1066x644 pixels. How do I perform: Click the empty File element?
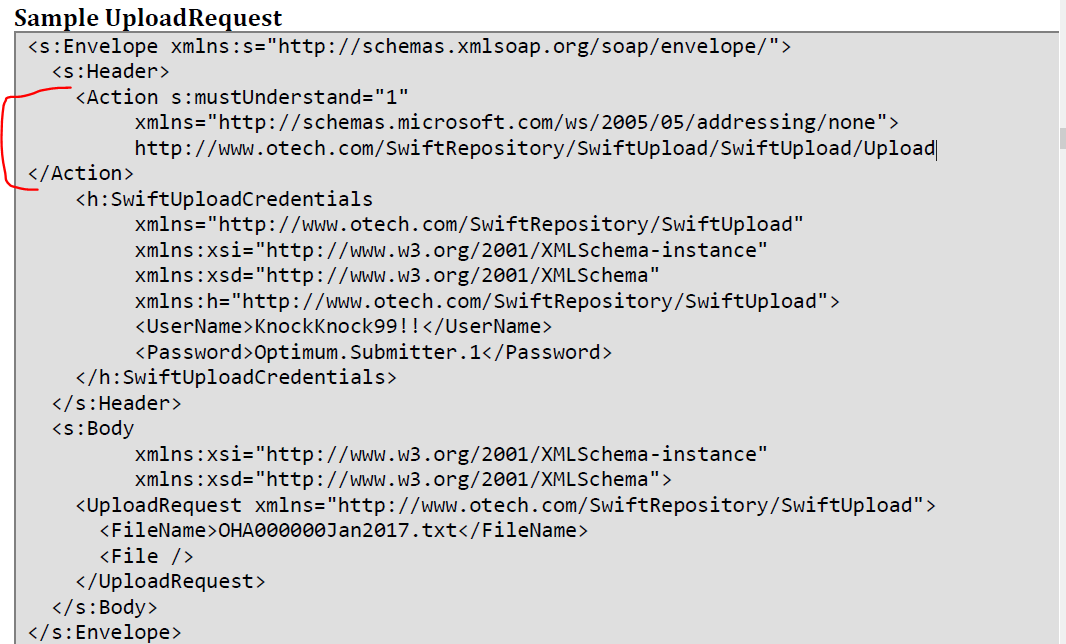click(147, 556)
